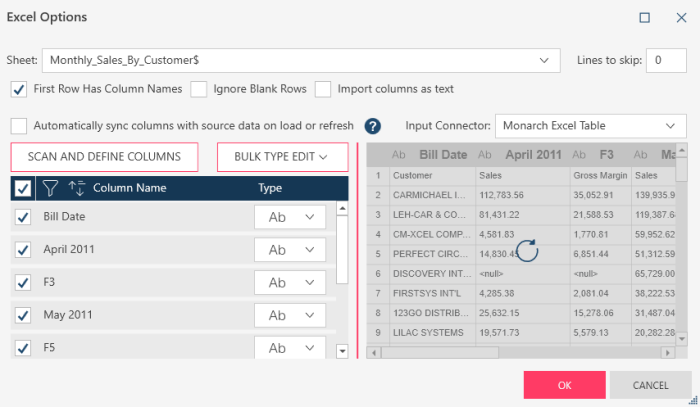This screenshot has height=407, width=700.
Task: Click the resize grip at dialog corner
Action: pyautogui.click(x=692, y=399)
